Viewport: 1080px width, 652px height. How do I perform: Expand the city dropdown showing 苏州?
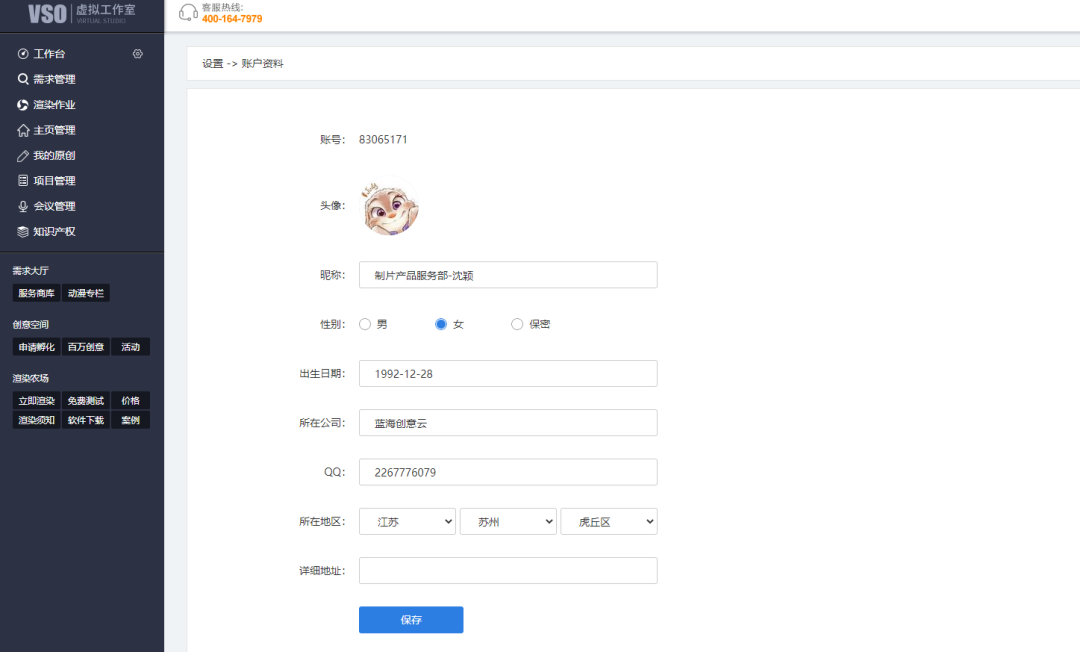(x=508, y=522)
